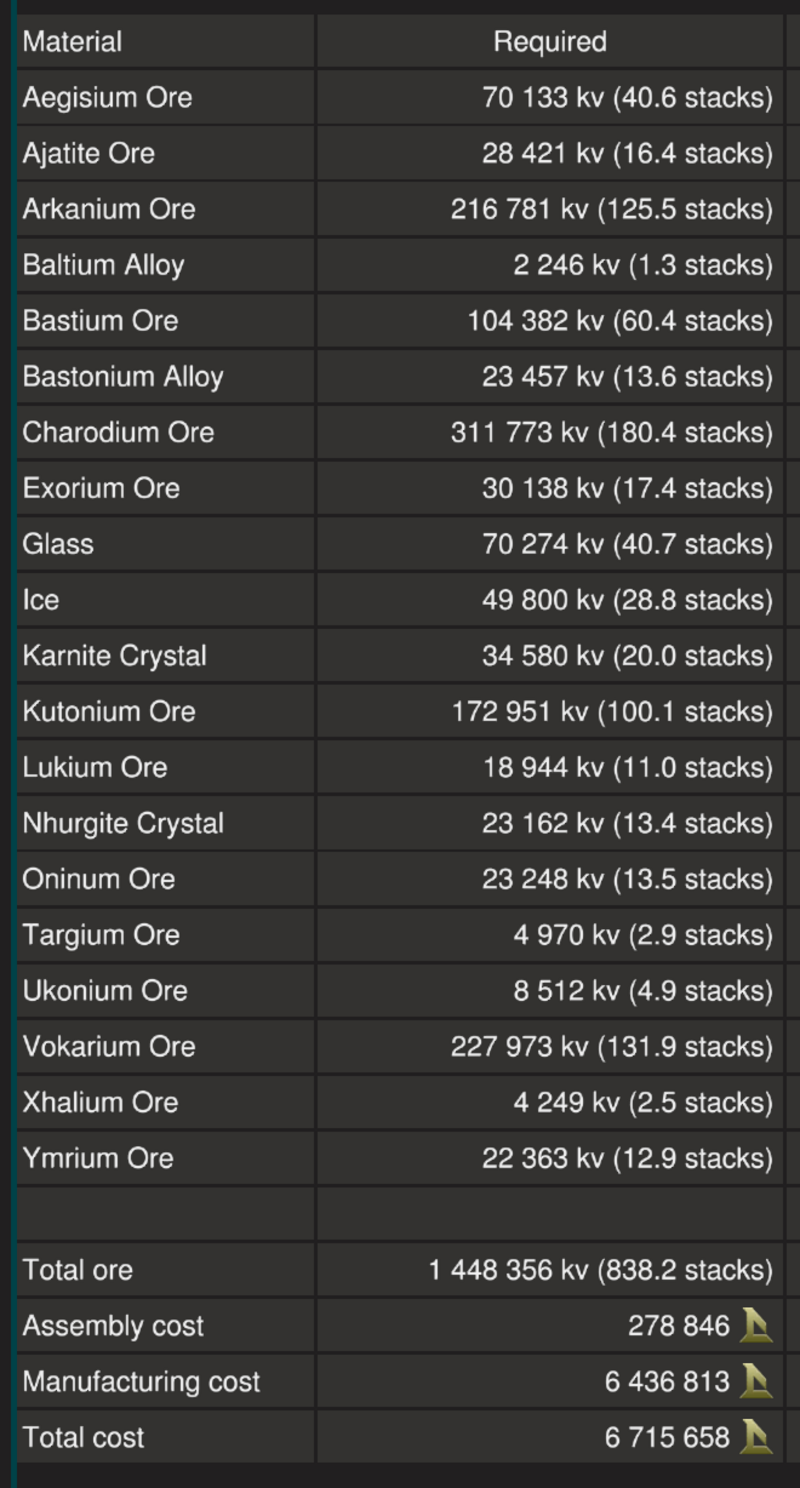This screenshot has height=1488, width=800.
Task: Click Kutonium Ore required value
Action: click(611, 712)
